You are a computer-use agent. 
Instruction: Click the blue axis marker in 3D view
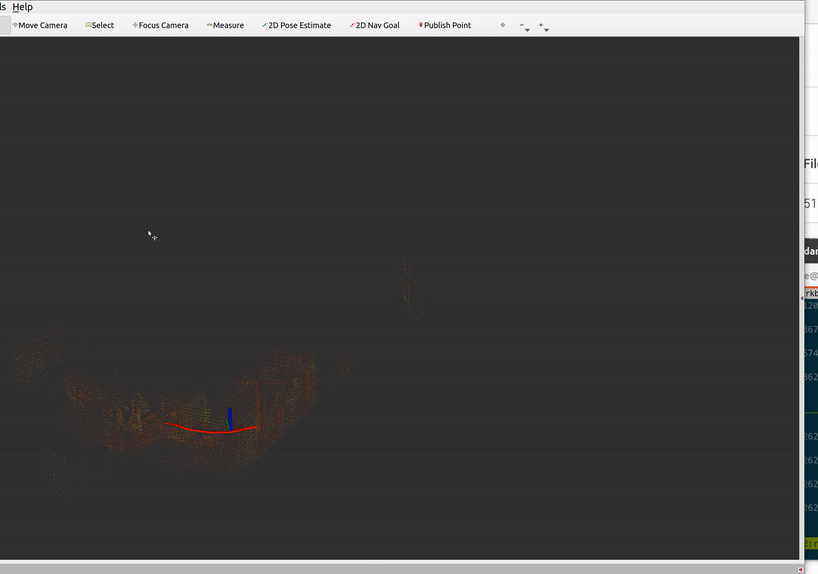point(230,418)
